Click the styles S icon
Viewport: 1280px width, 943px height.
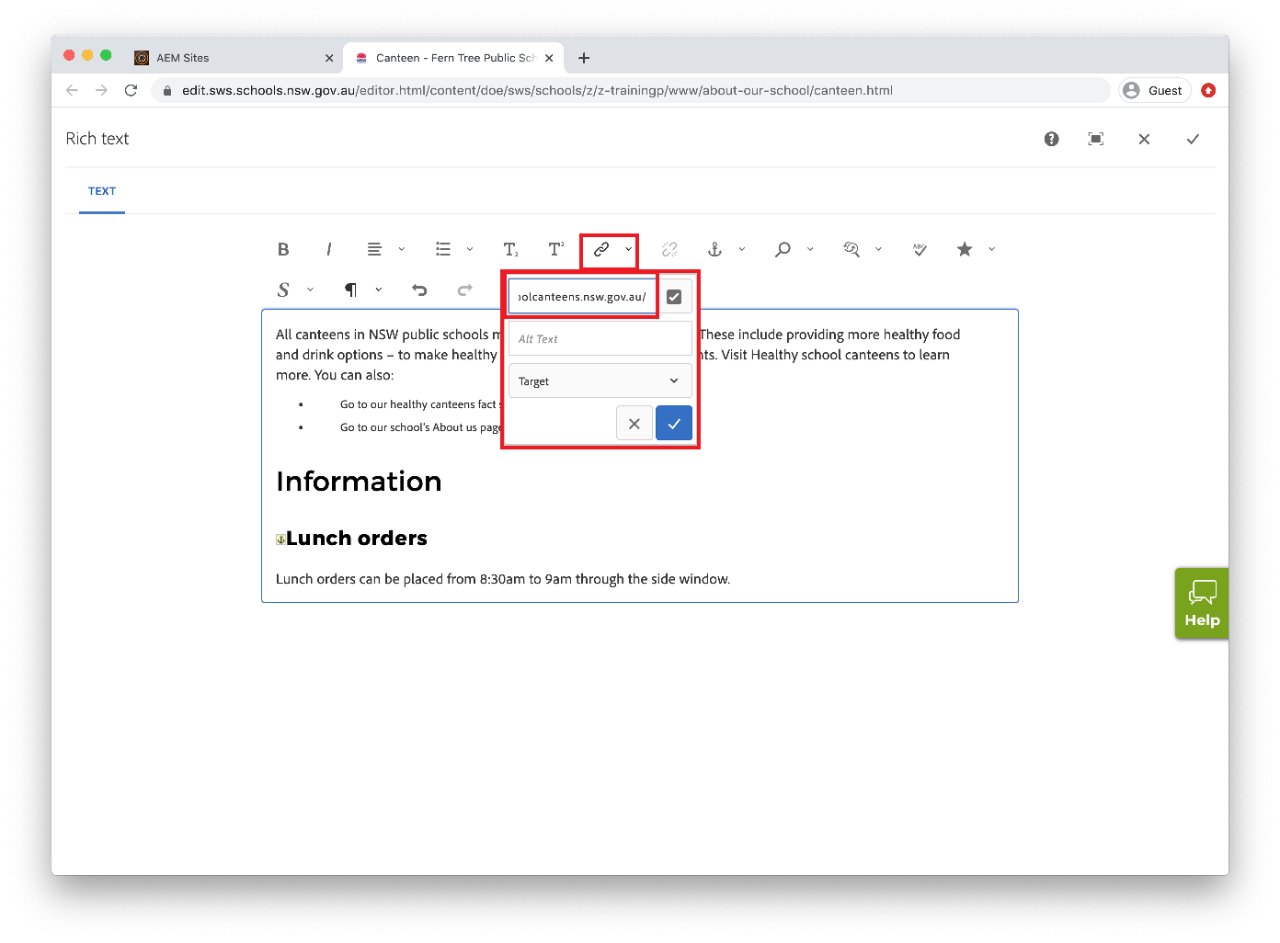[283, 290]
